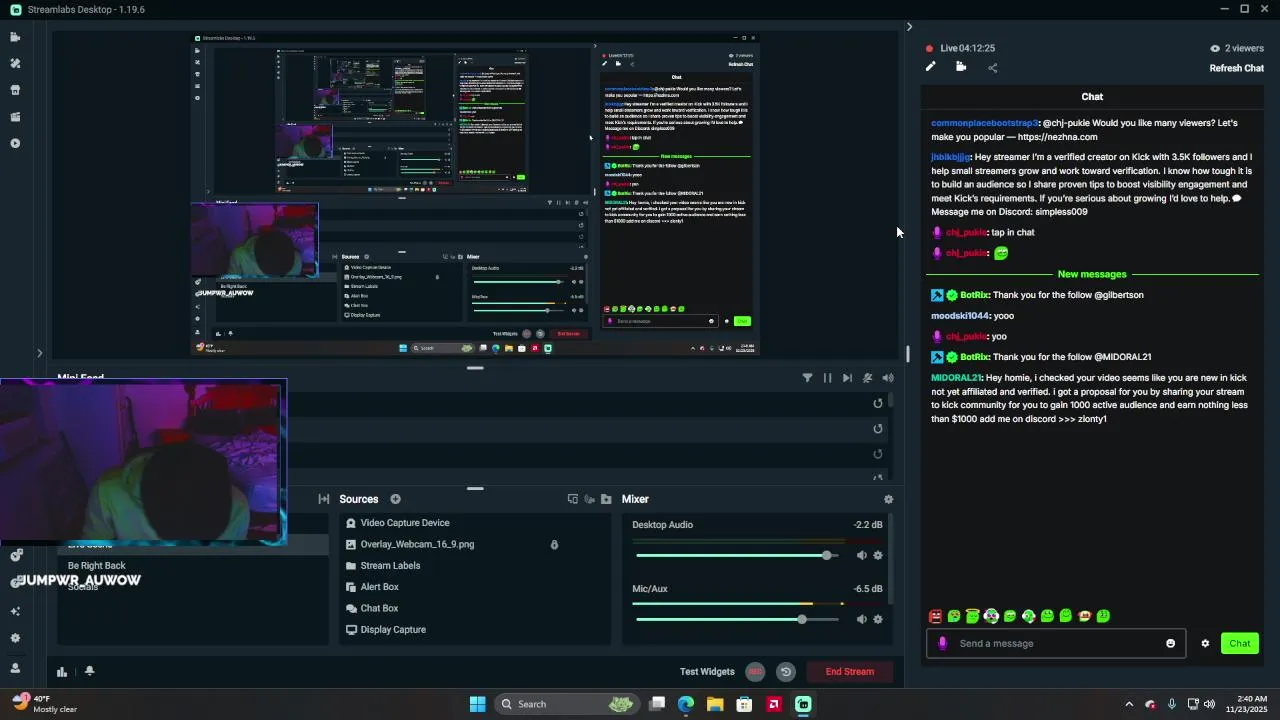Open the emoji picker in the message box
This screenshot has height=720, width=1280.
coord(1171,643)
